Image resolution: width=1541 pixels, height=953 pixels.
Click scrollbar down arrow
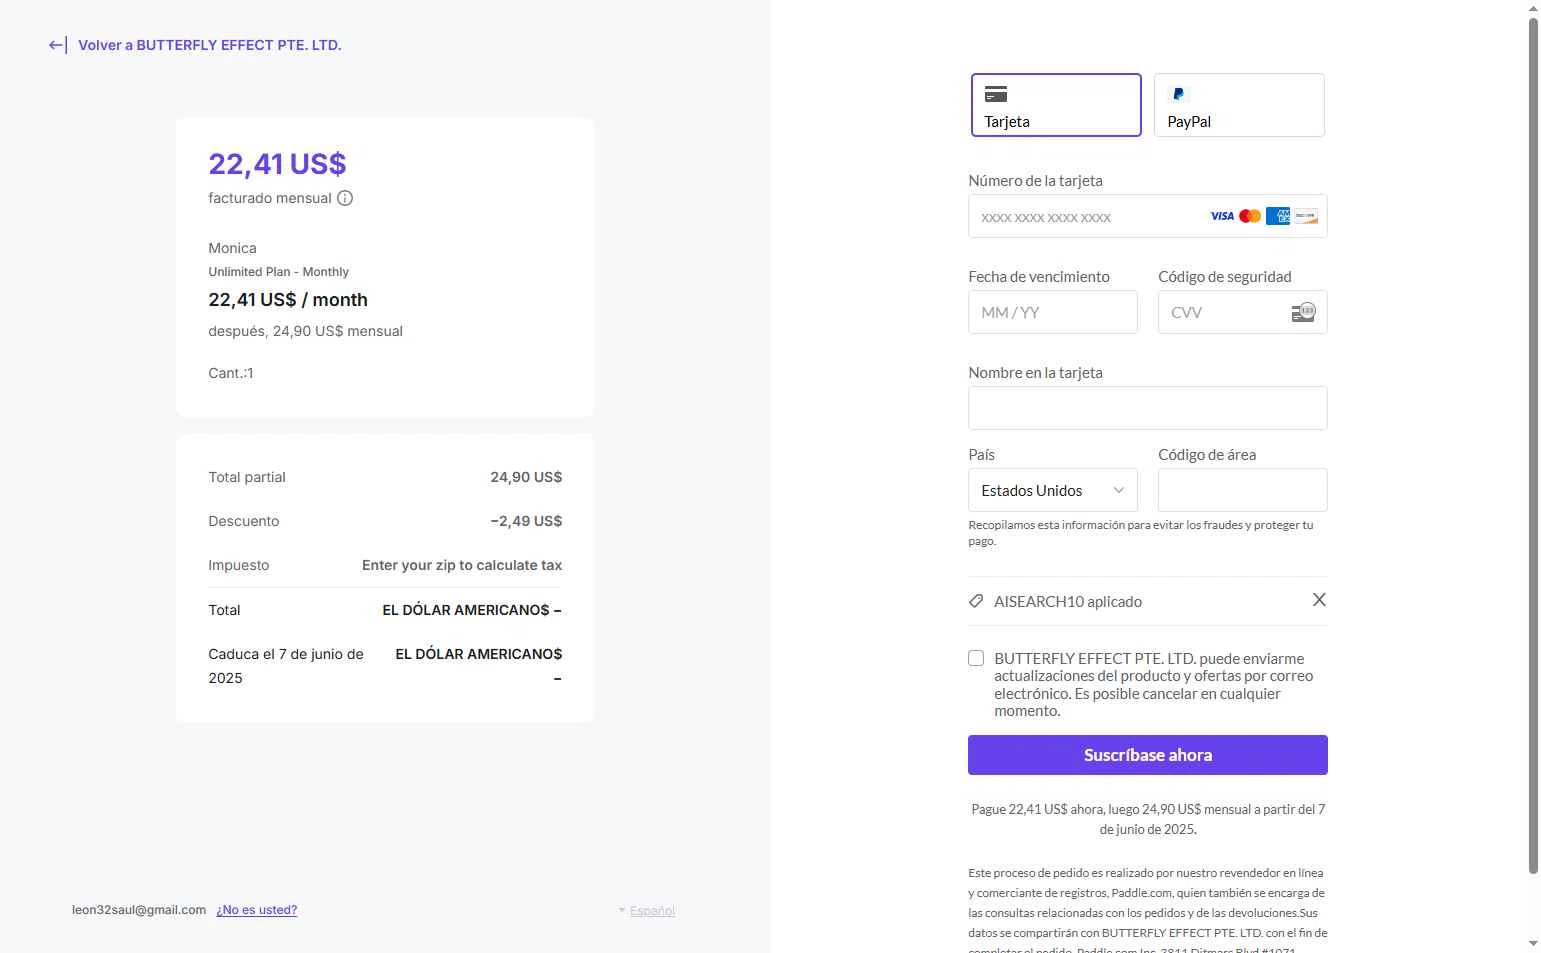tap(1533, 943)
